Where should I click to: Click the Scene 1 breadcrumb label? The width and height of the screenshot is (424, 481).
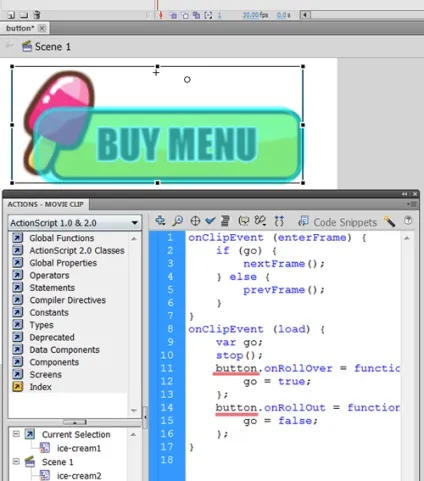pos(53,47)
